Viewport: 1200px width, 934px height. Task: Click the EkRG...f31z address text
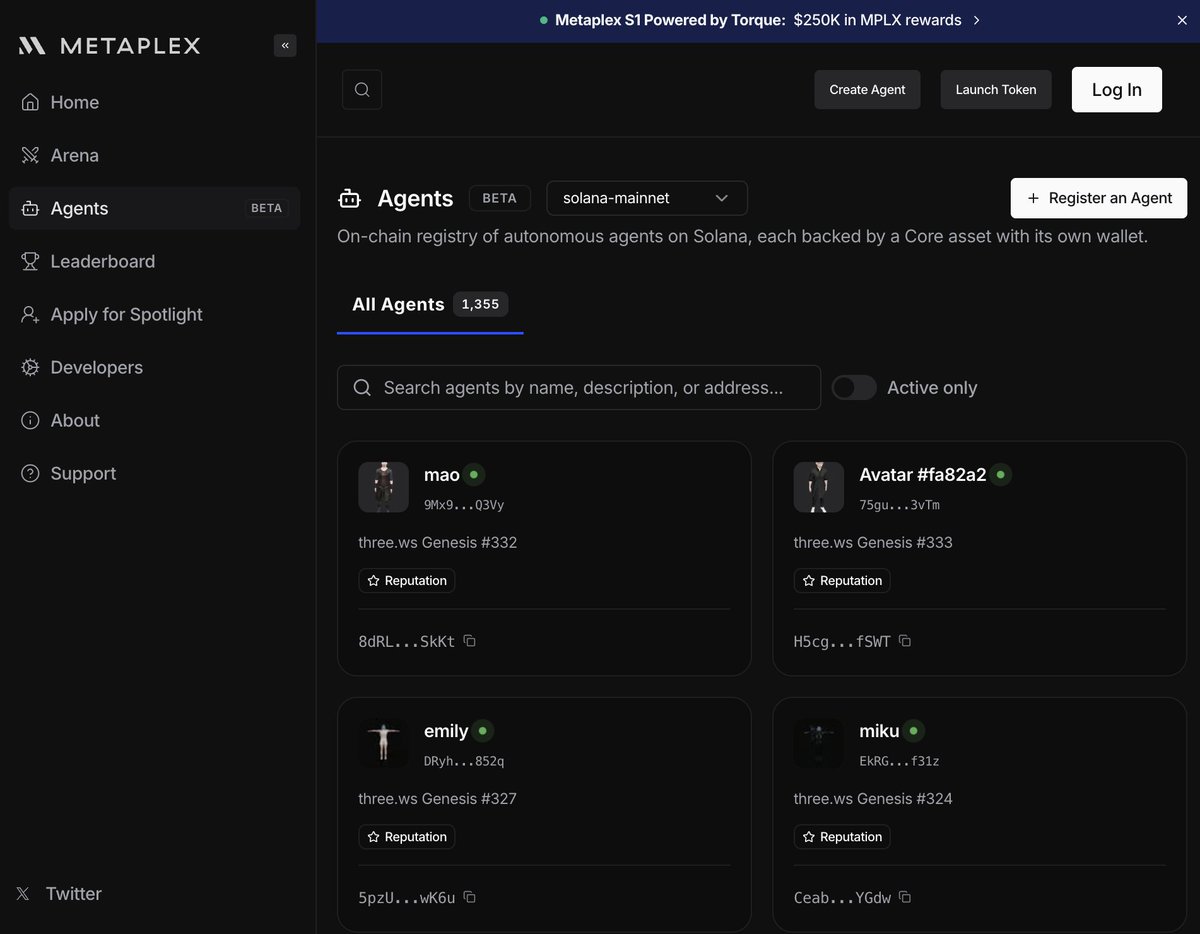[x=899, y=761]
